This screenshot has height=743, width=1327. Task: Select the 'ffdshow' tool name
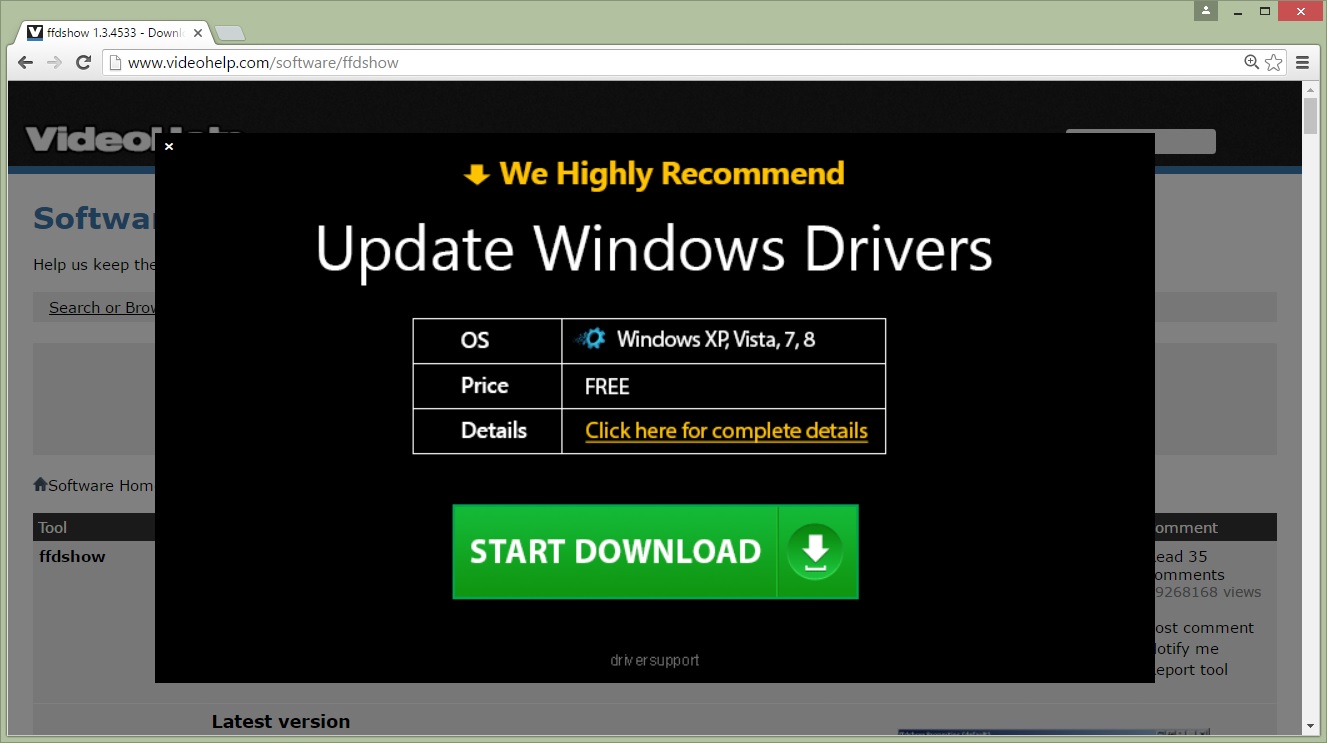(x=72, y=557)
